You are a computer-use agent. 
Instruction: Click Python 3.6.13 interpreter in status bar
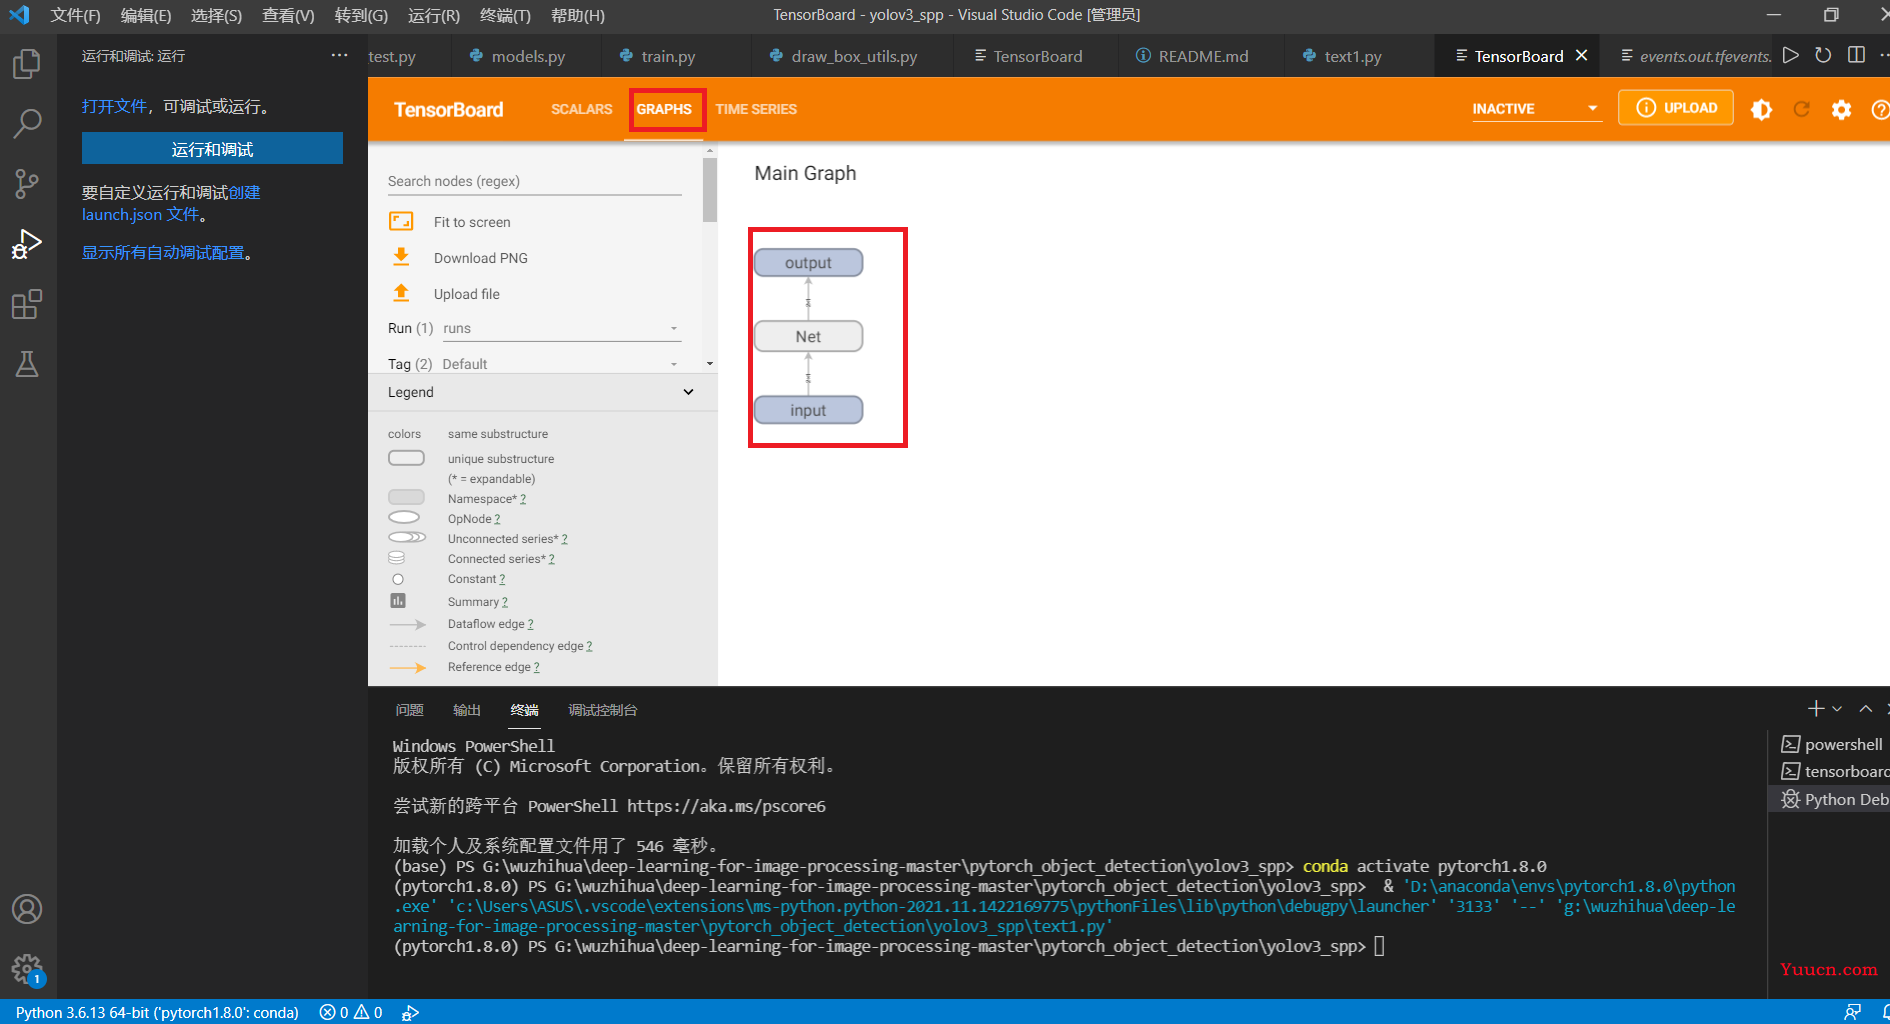tap(157, 1012)
